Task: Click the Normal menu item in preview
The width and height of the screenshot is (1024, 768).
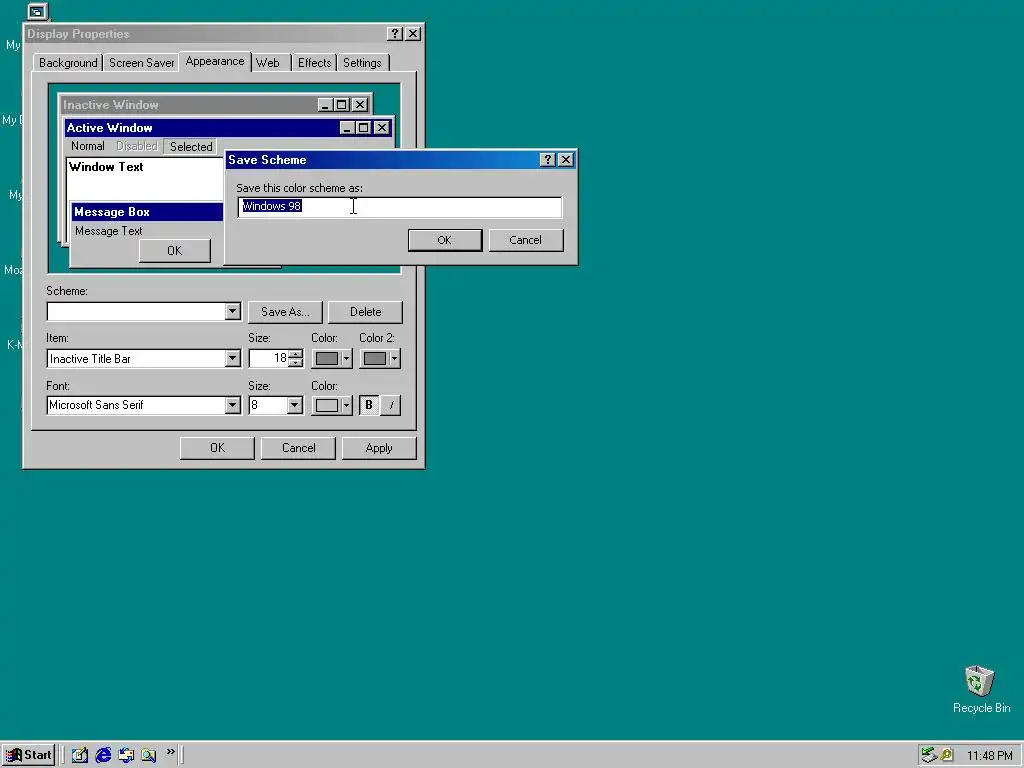Action: pos(88,146)
